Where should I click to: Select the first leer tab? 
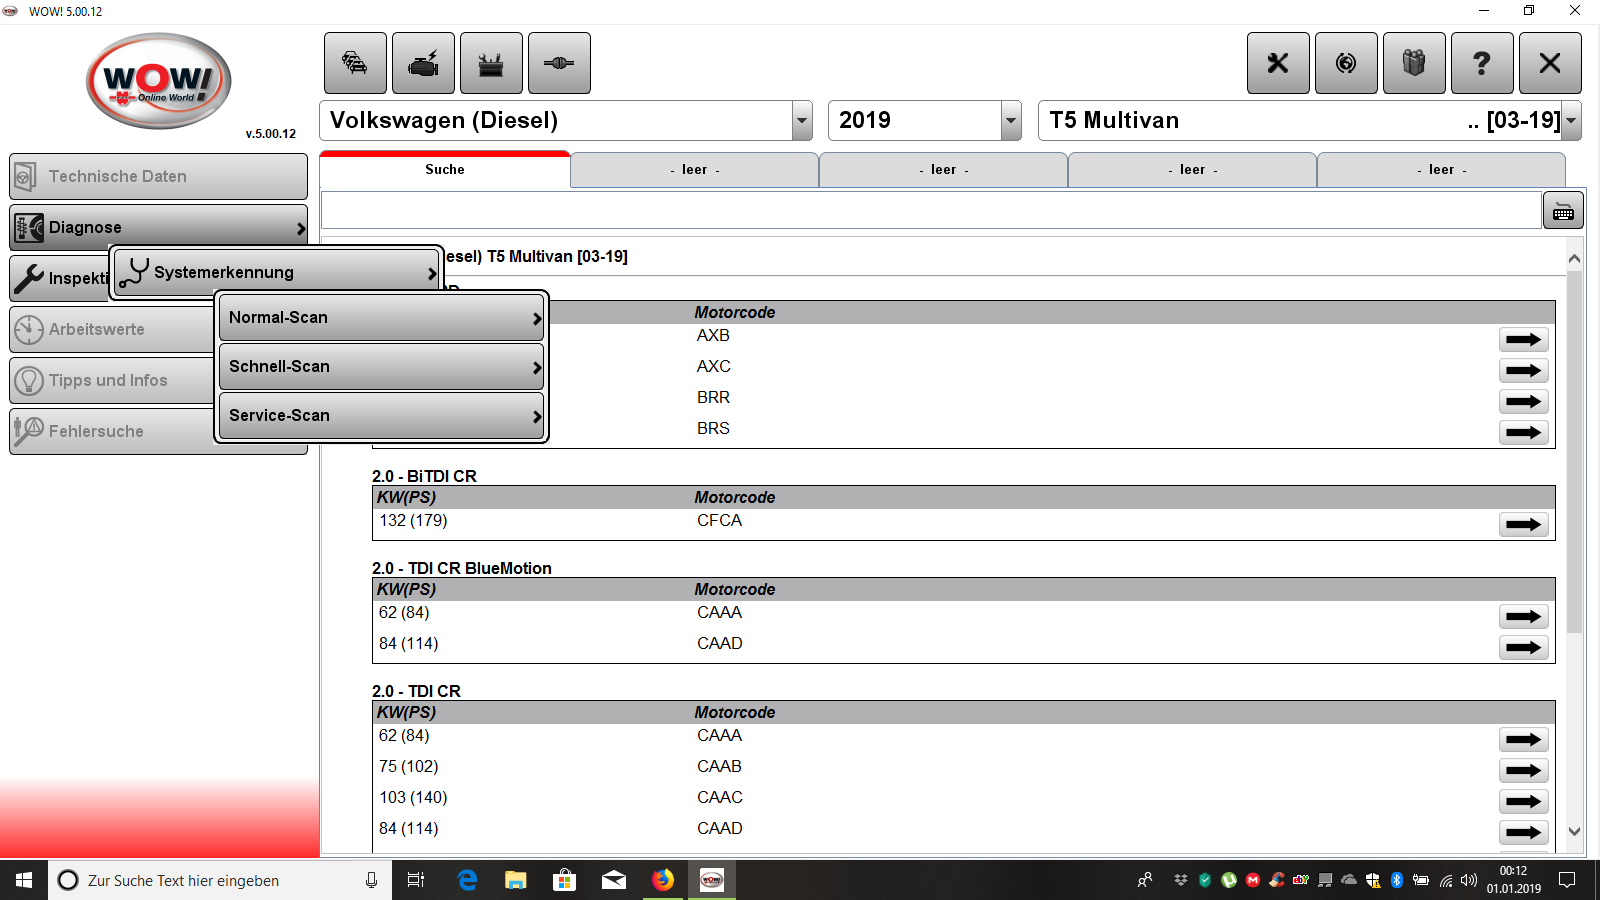pyautogui.click(x=695, y=170)
